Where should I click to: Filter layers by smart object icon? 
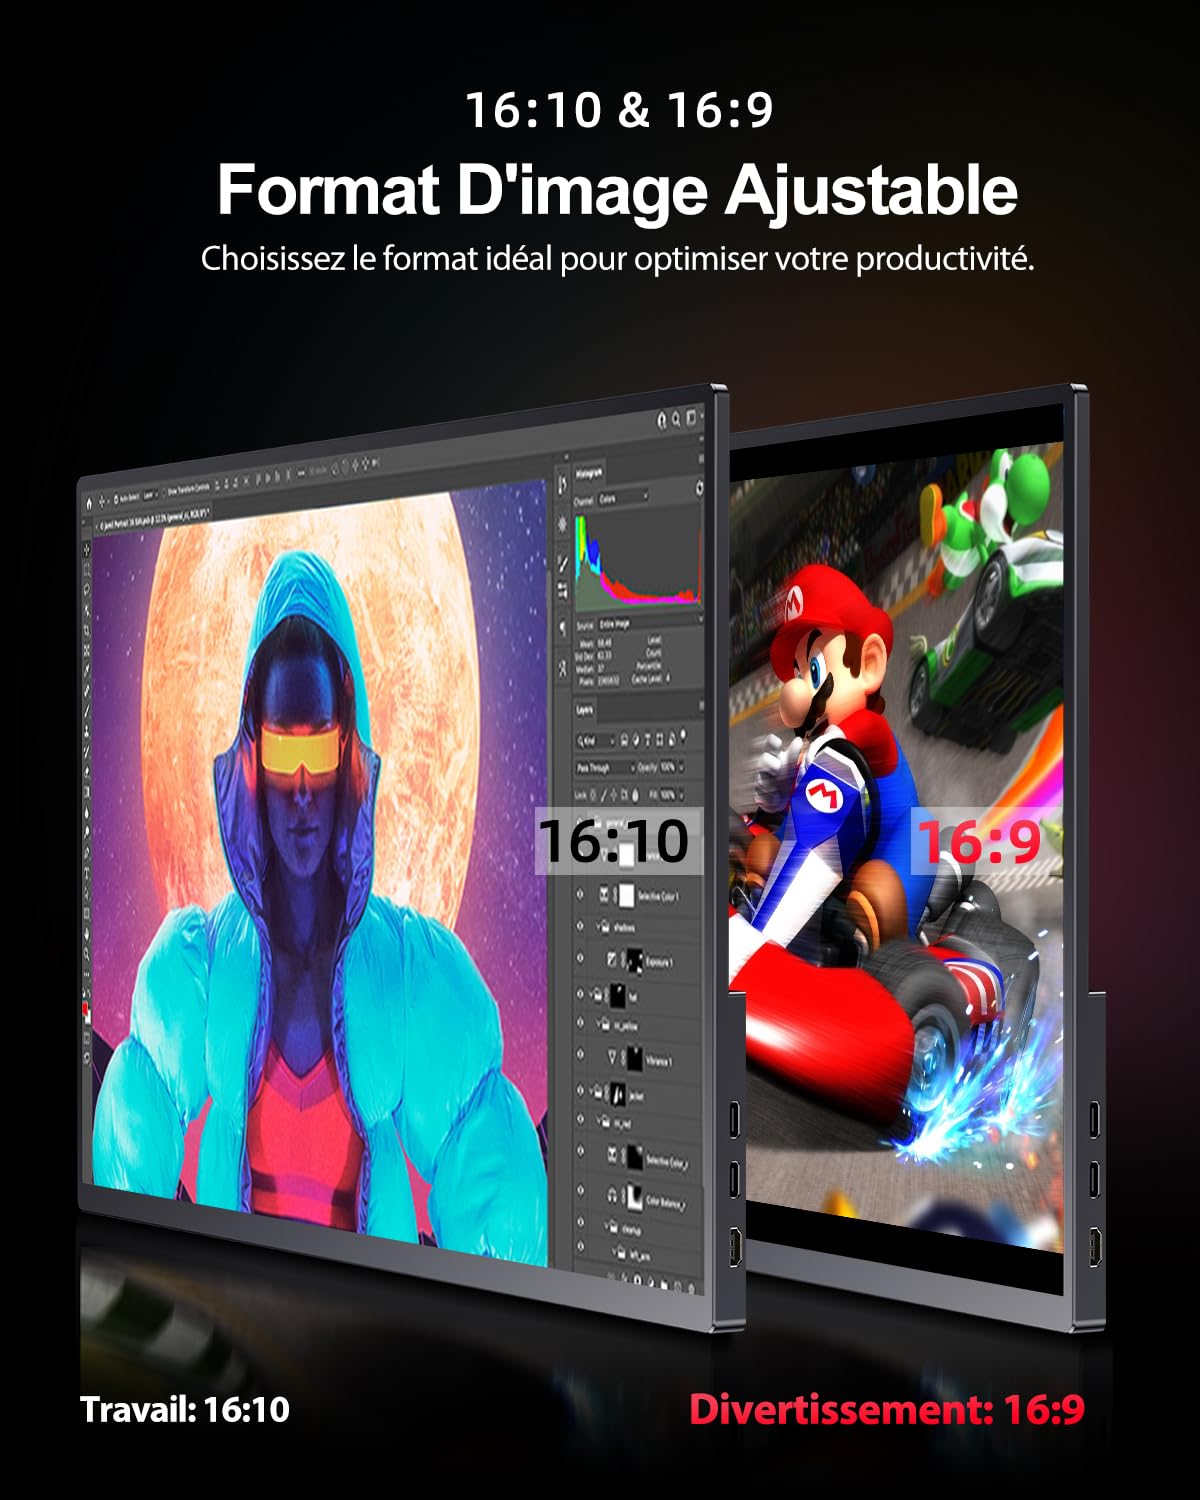click(x=672, y=739)
